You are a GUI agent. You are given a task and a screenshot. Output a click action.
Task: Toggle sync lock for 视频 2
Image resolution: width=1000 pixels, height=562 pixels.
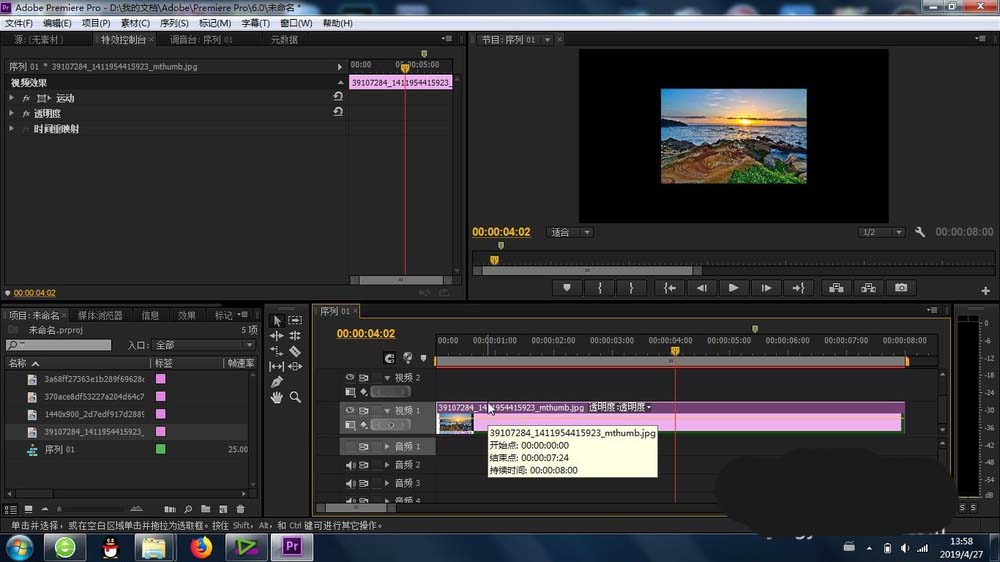364,378
